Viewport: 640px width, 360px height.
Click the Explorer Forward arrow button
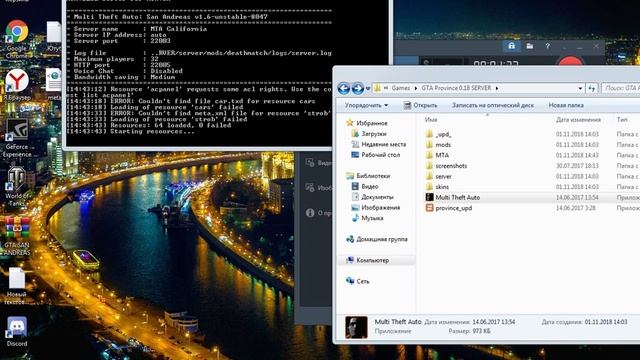(358, 88)
